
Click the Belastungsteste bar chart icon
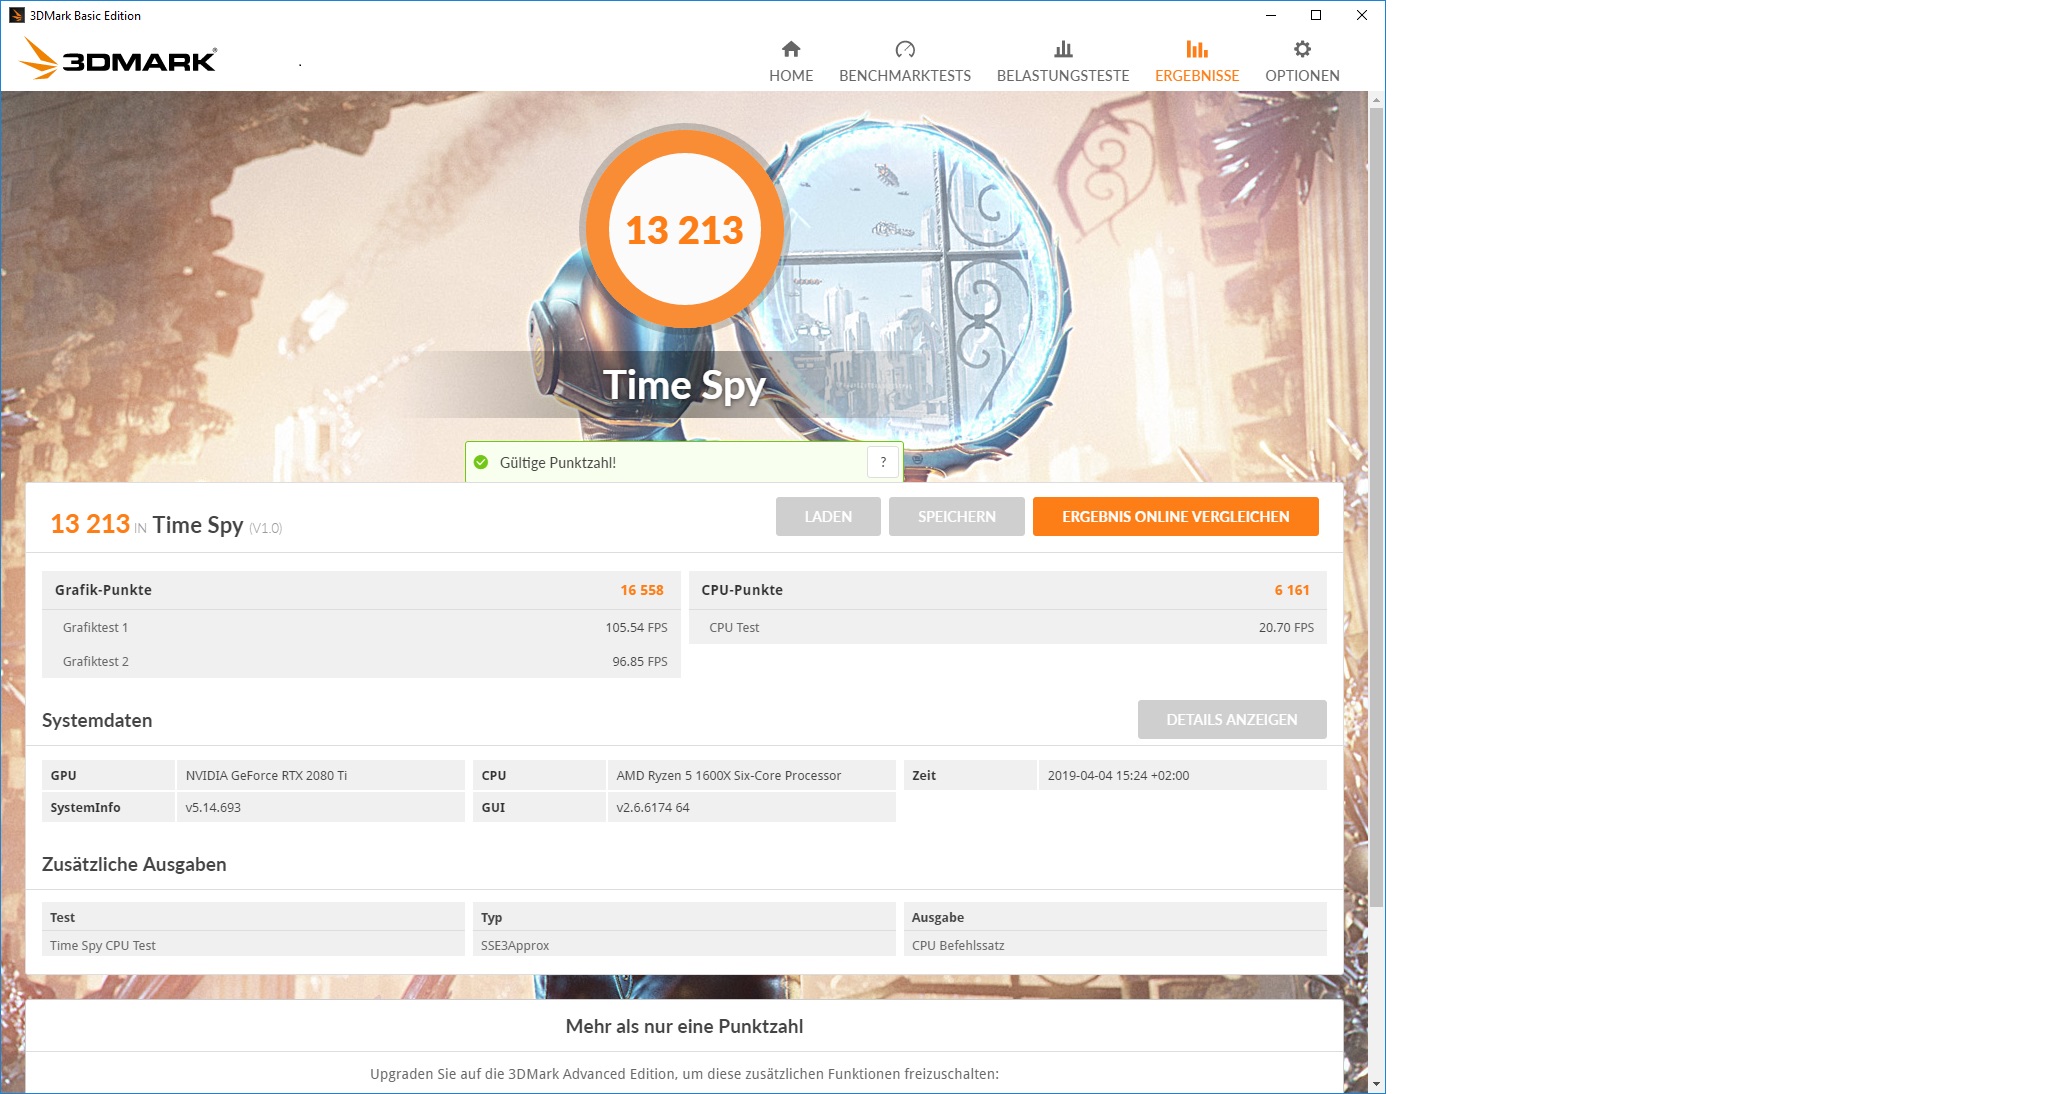tap(1063, 49)
